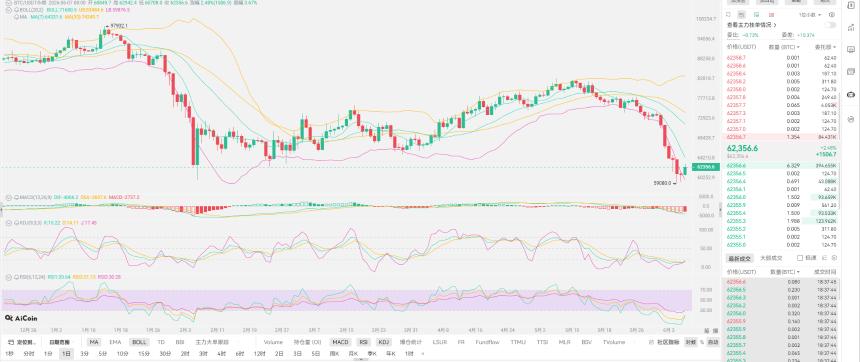860x362 pixels.
Task: Switch to the 大额成交 tab
Action: (x=771, y=258)
